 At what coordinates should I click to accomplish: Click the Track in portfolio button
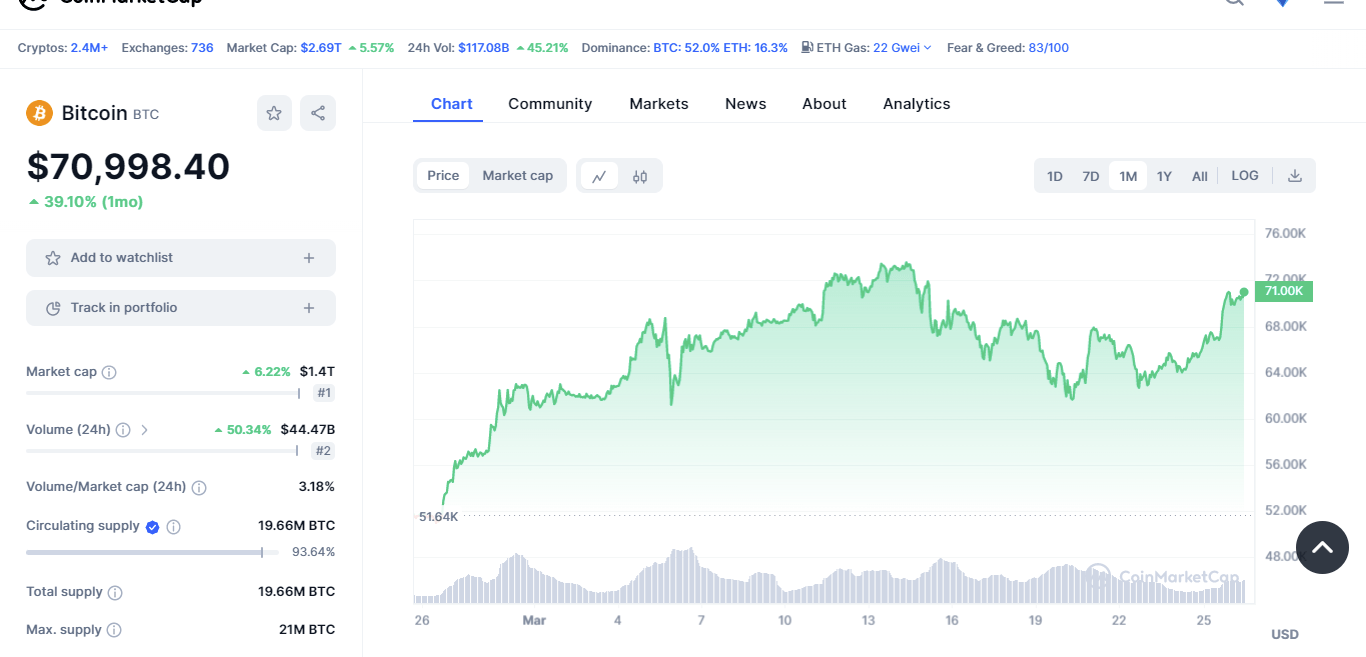point(181,308)
